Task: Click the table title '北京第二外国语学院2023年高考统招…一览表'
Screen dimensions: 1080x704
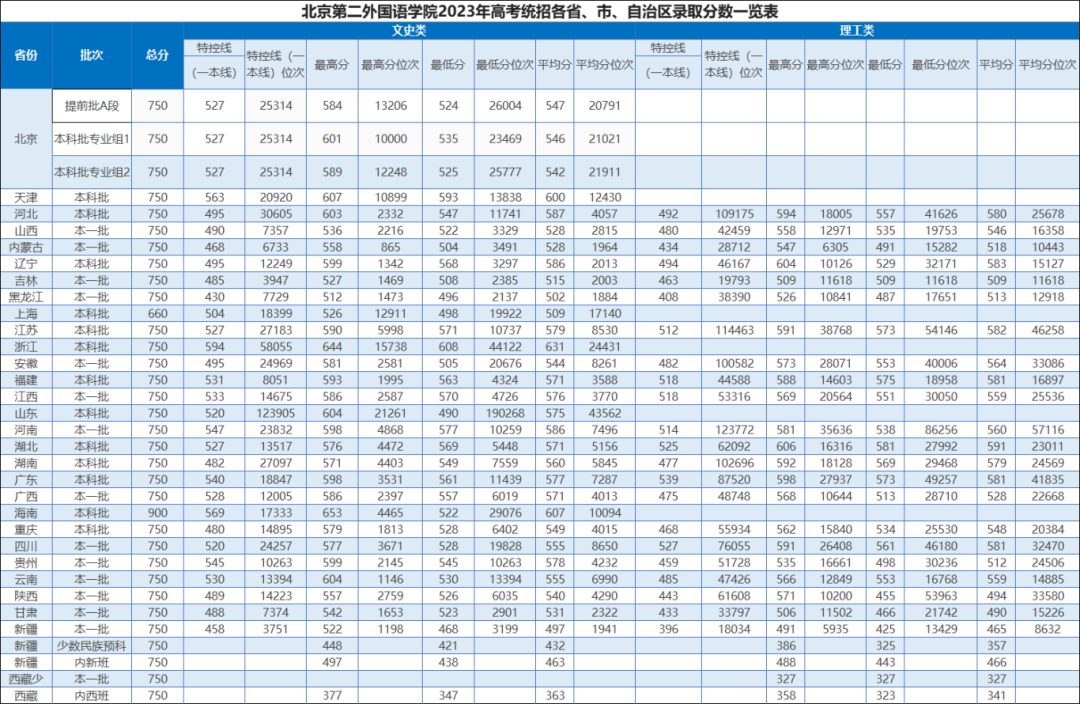Action: [x=539, y=11]
